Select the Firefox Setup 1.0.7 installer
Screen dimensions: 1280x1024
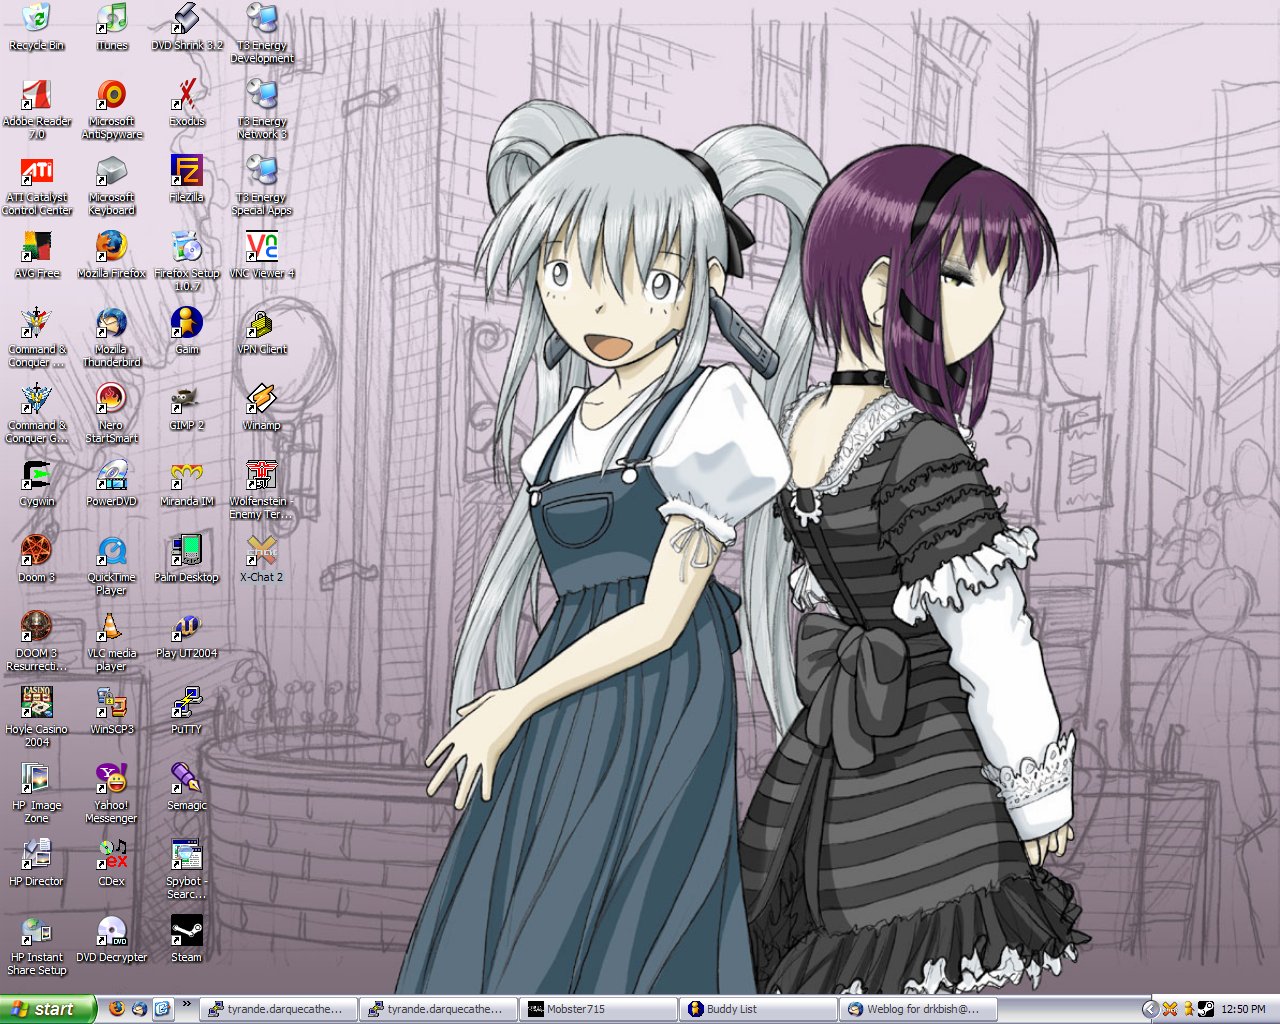click(x=187, y=261)
